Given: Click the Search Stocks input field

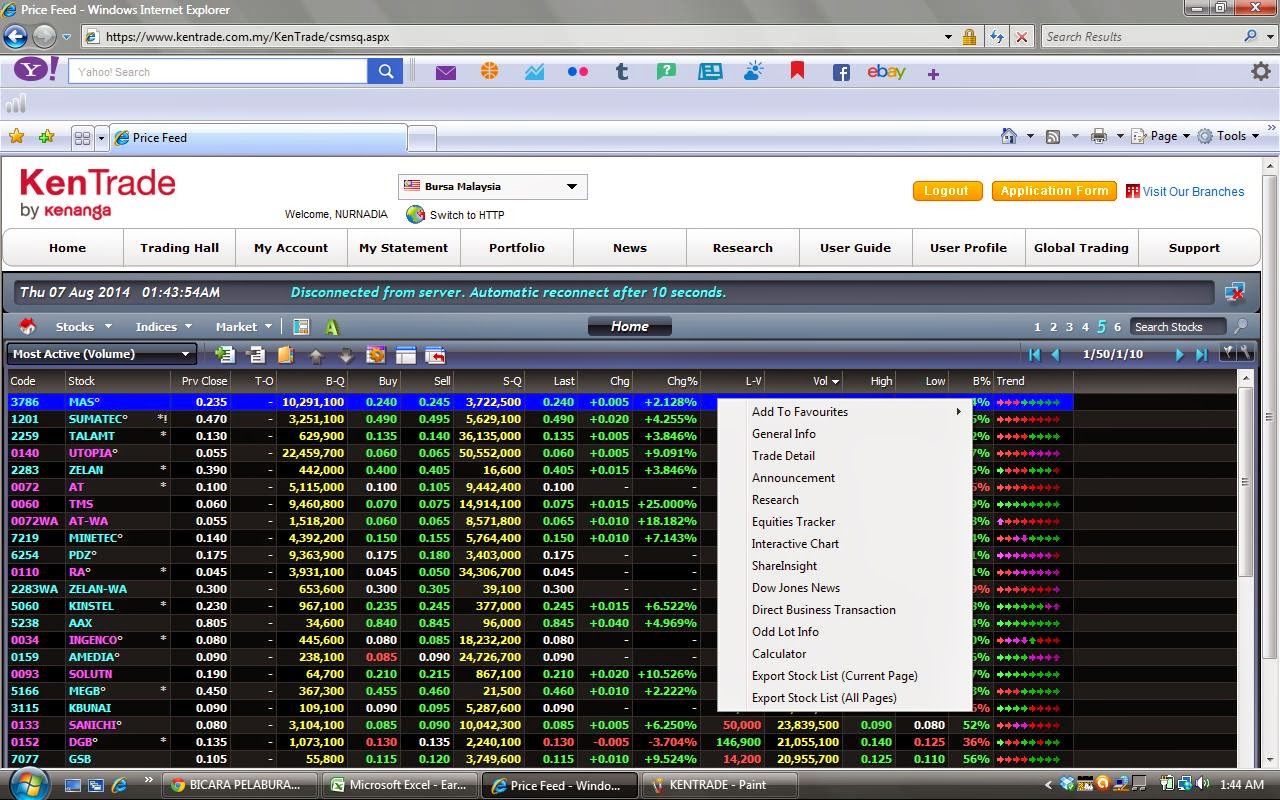Looking at the screenshot, I should point(1178,326).
